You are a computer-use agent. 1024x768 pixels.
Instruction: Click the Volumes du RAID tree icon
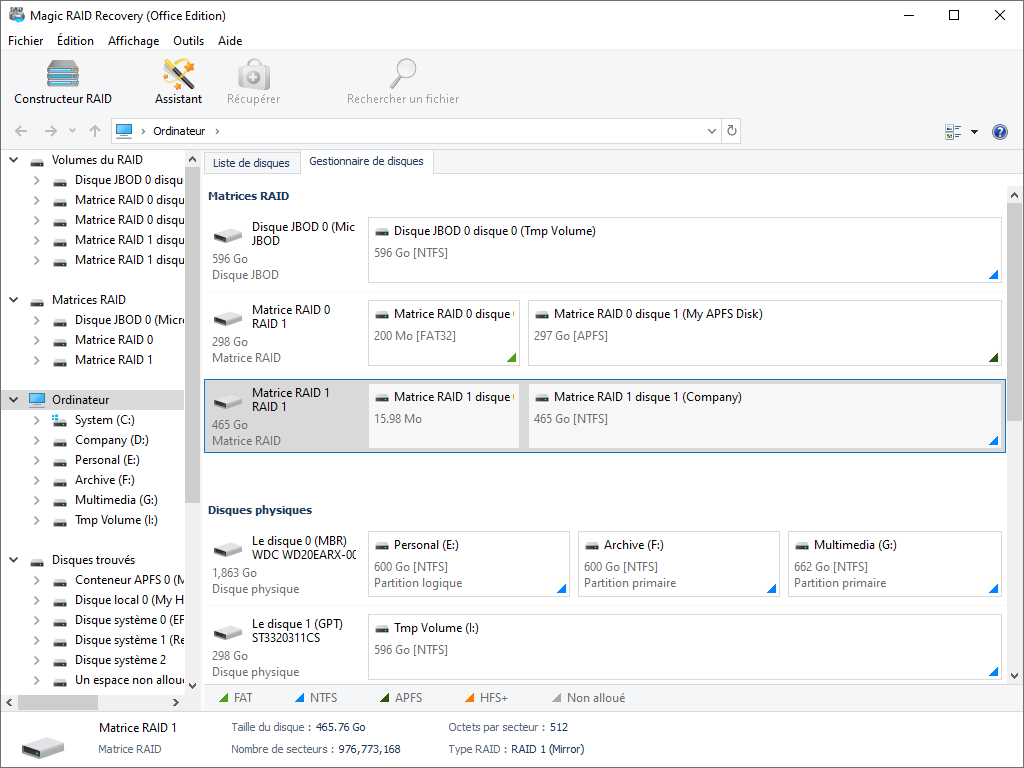click(x=37, y=161)
